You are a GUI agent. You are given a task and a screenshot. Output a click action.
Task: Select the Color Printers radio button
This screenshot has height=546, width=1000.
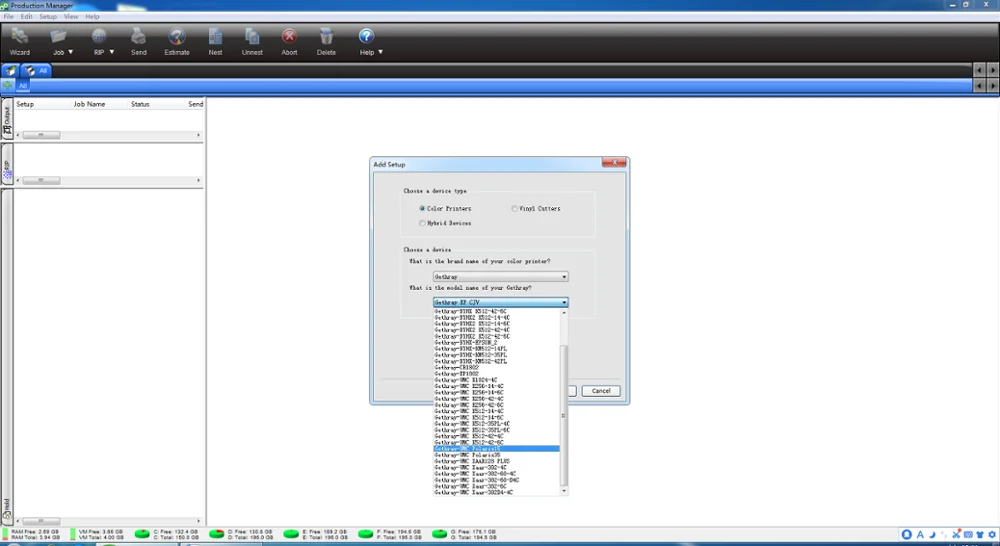(x=422, y=209)
